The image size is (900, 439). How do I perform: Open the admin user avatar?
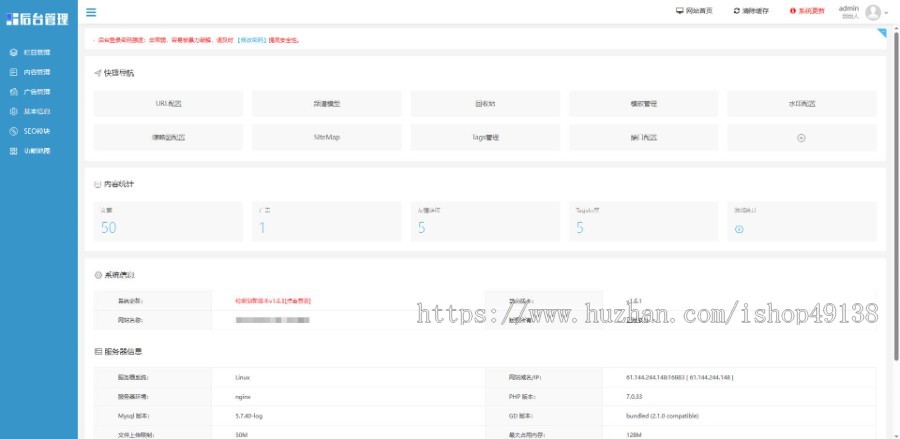tap(873, 12)
